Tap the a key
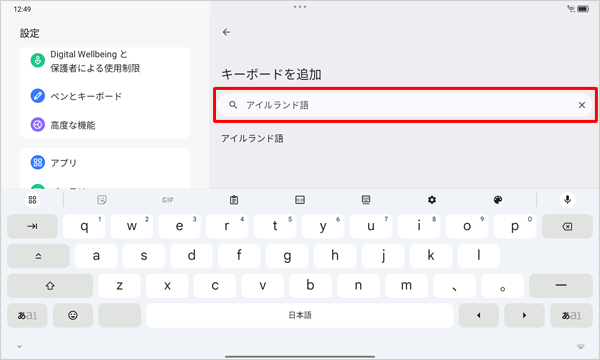Image resolution: width=600 pixels, height=360 pixels. click(x=96, y=256)
